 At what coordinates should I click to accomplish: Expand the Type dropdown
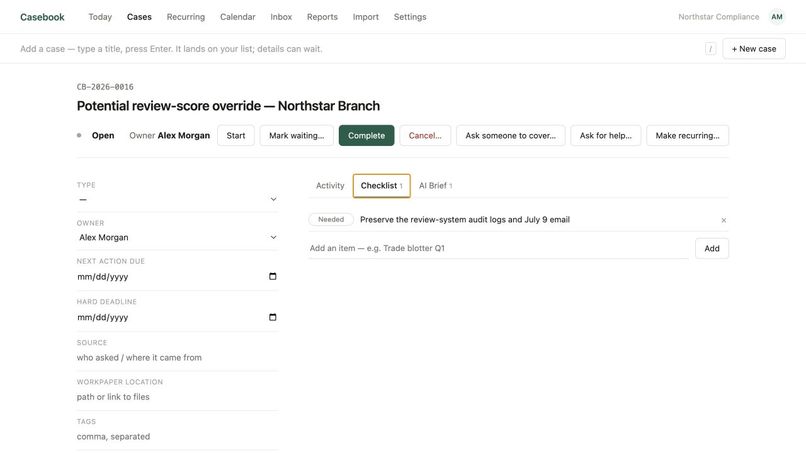177,200
